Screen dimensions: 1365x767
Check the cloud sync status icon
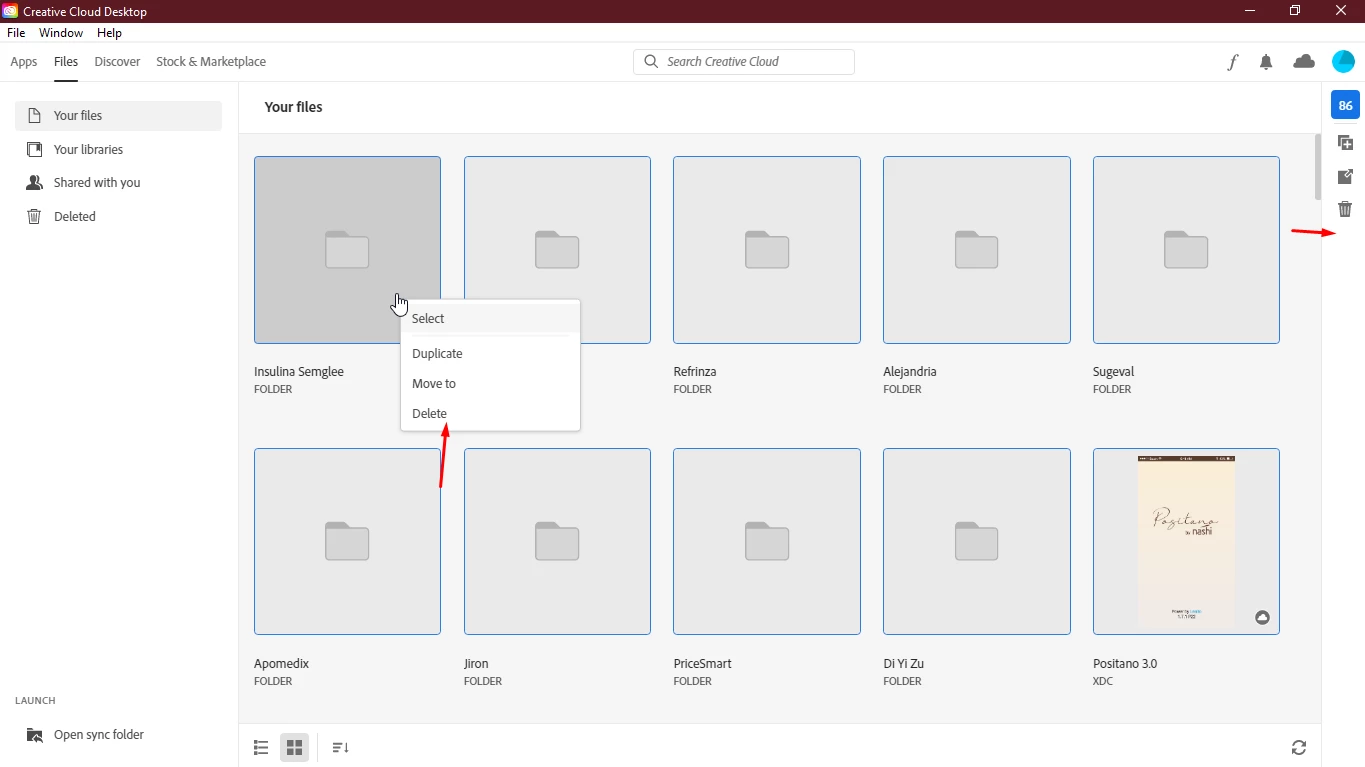click(1304, 62)
